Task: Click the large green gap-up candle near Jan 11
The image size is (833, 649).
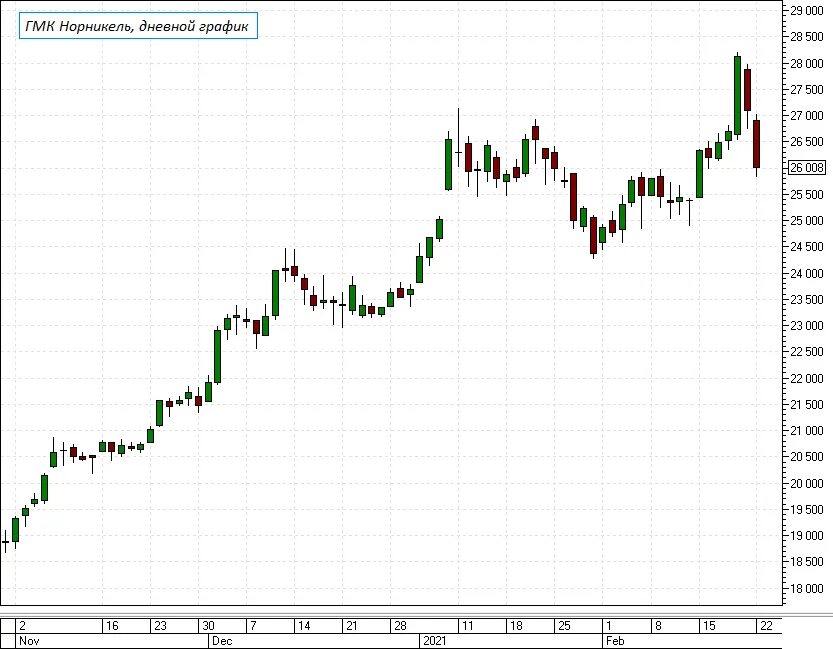Action: tap(448, 165)
